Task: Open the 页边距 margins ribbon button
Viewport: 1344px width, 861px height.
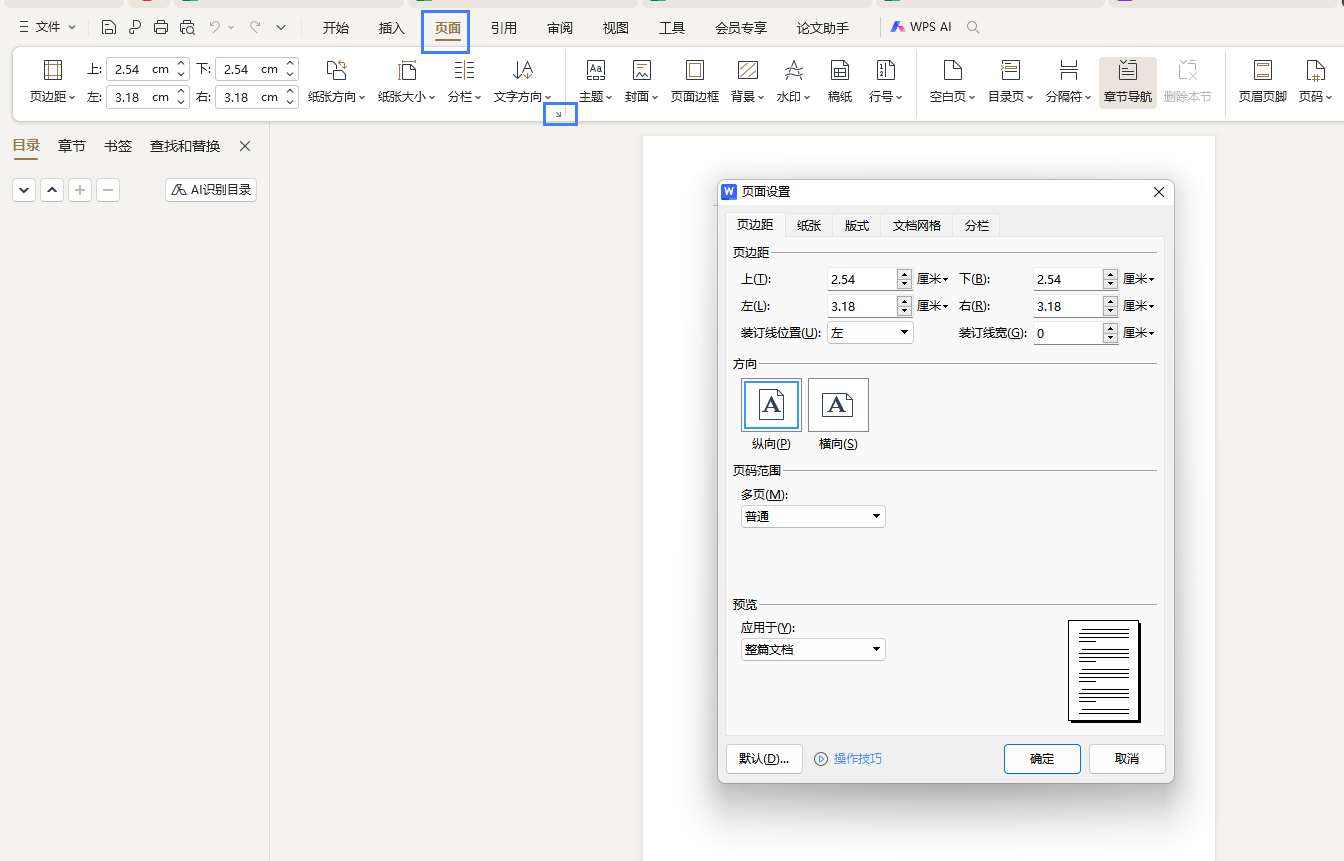Action: click(x=53, y=81)
